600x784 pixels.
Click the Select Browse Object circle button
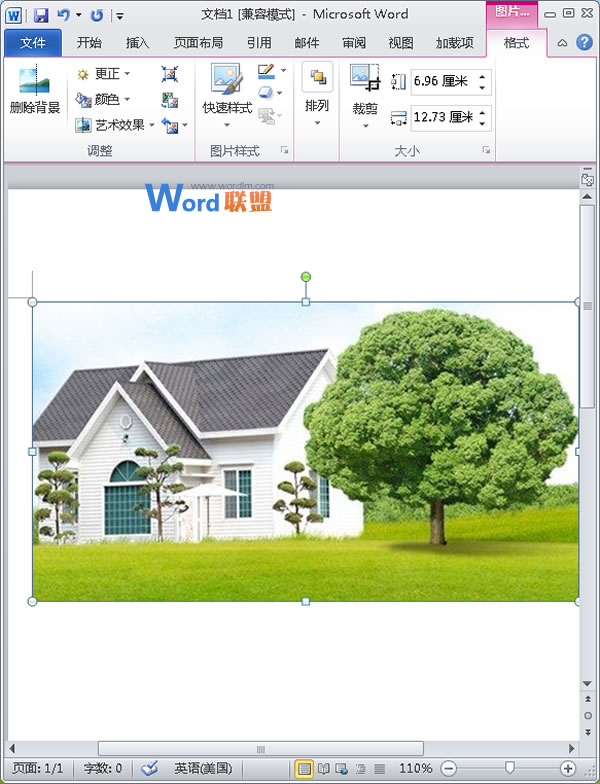point(588,716)
